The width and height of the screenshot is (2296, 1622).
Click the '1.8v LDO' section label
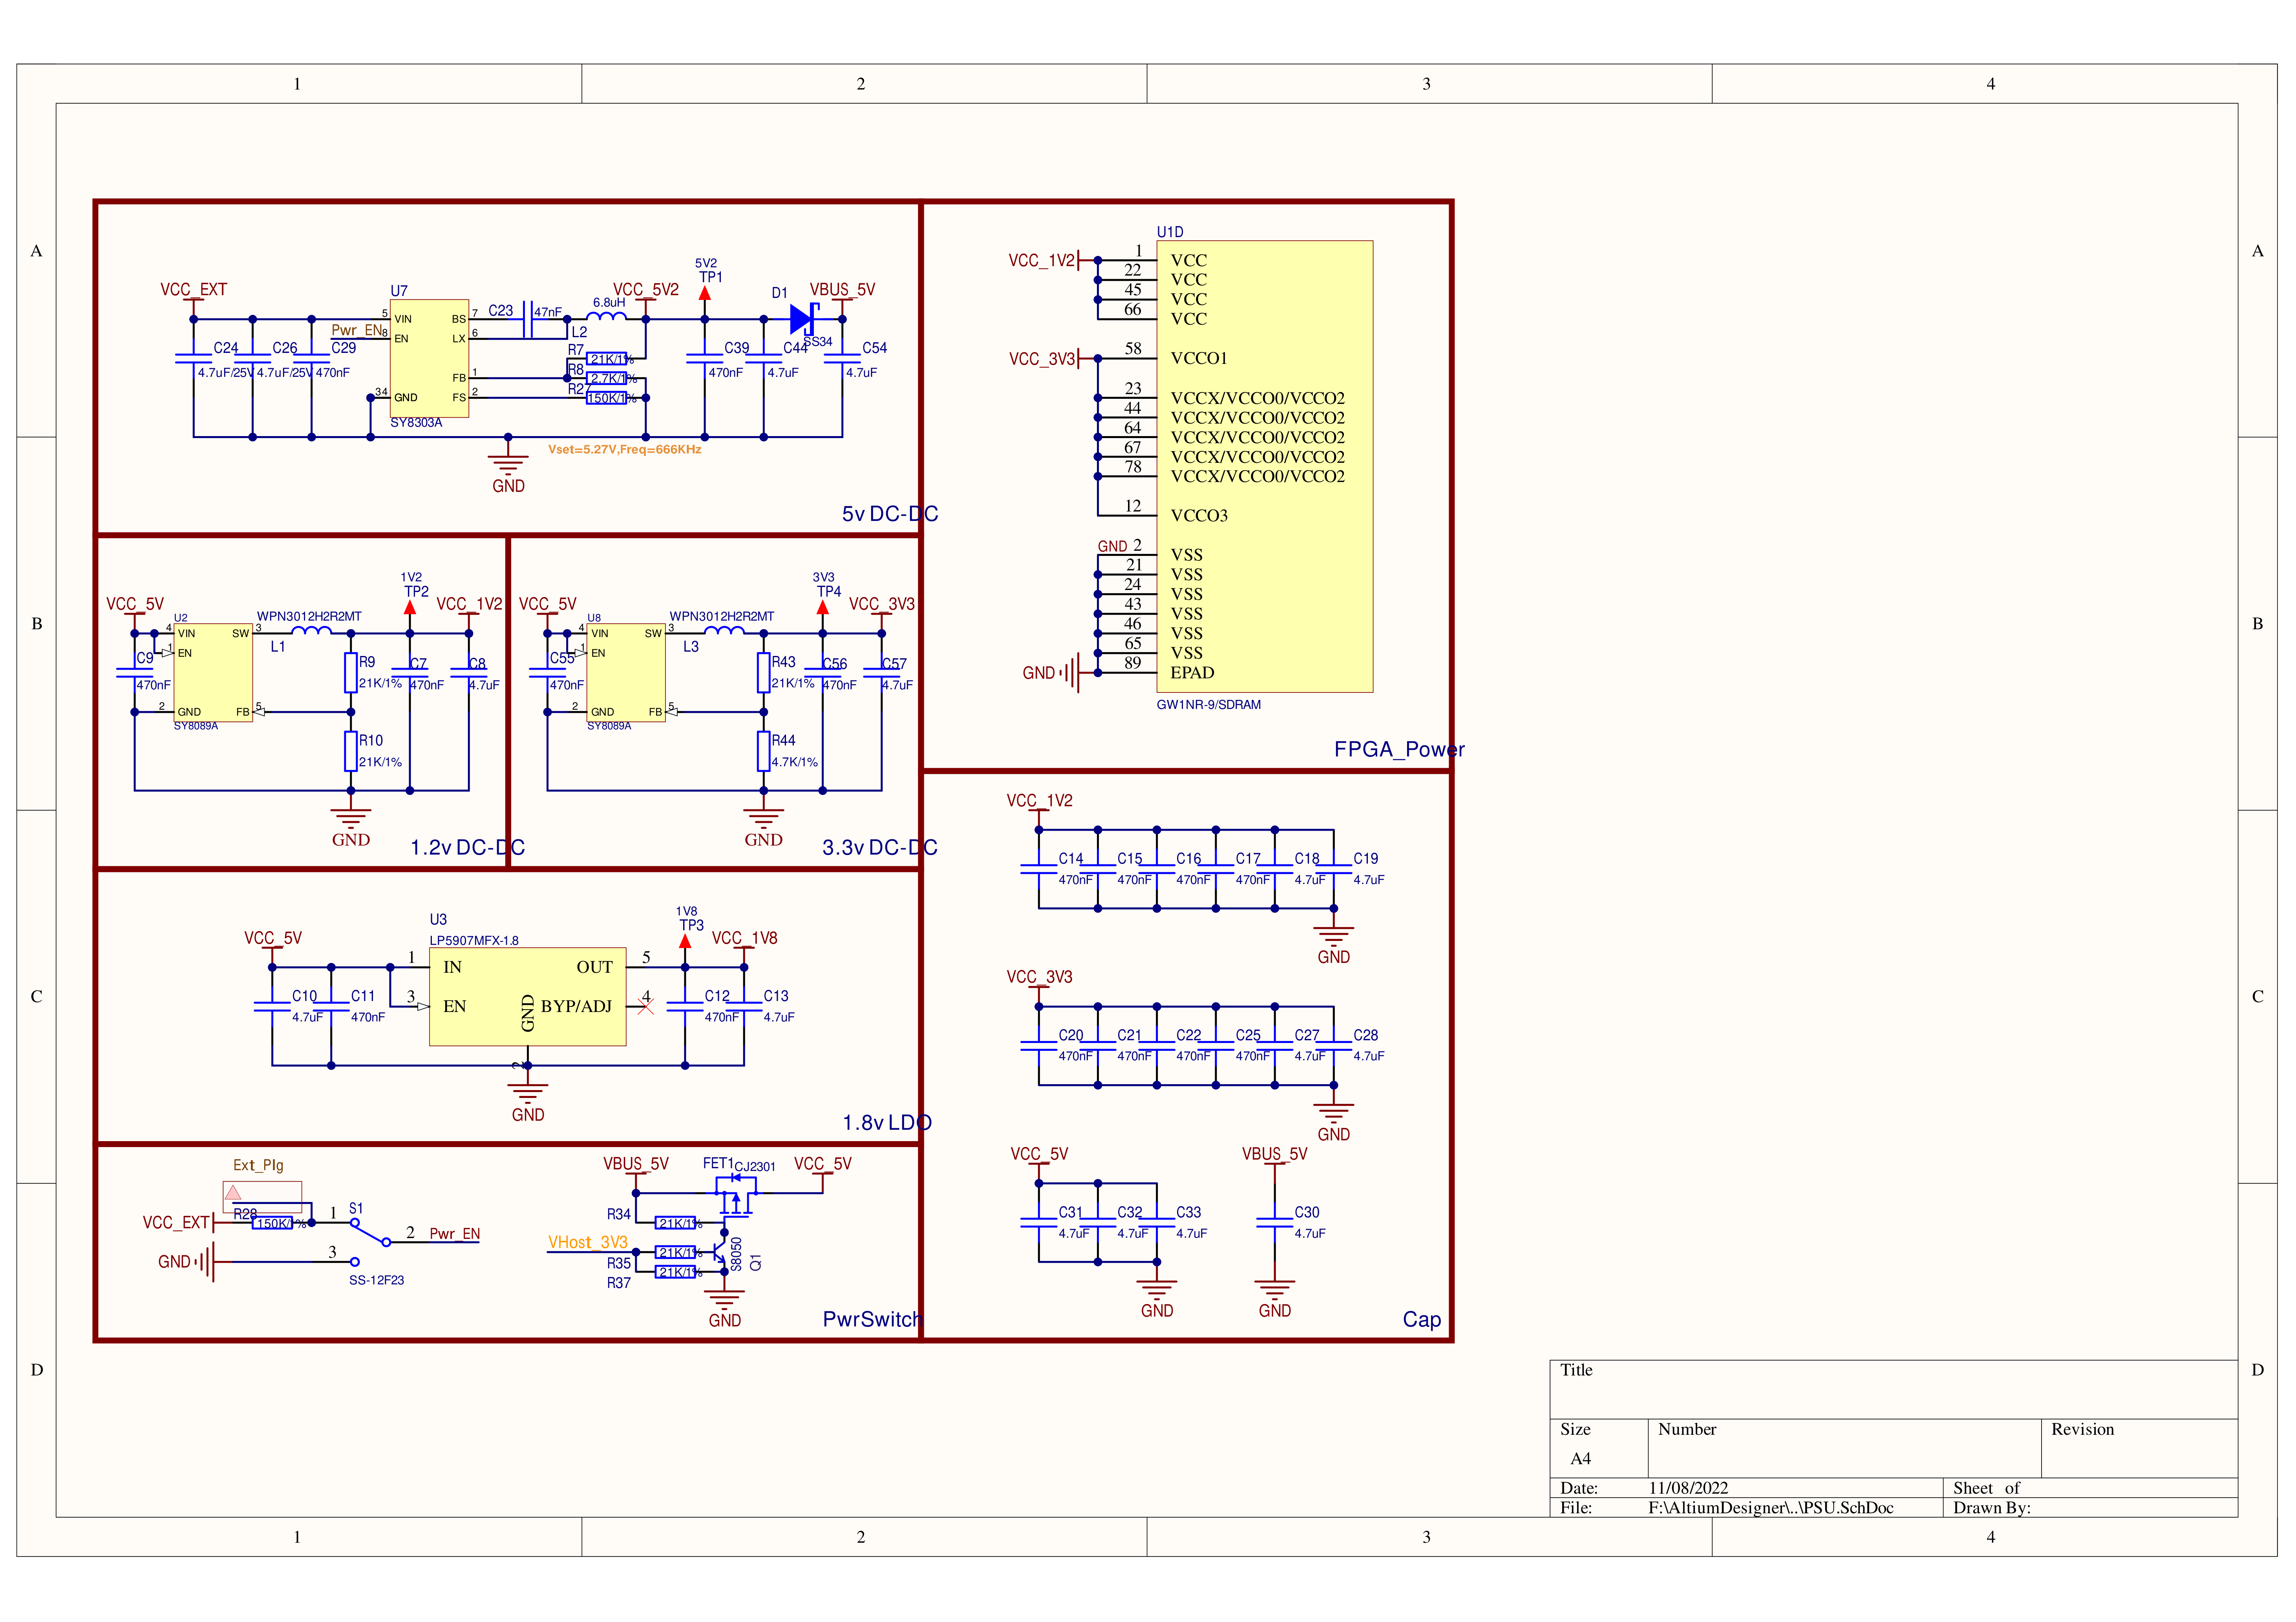click(887, 1123)
